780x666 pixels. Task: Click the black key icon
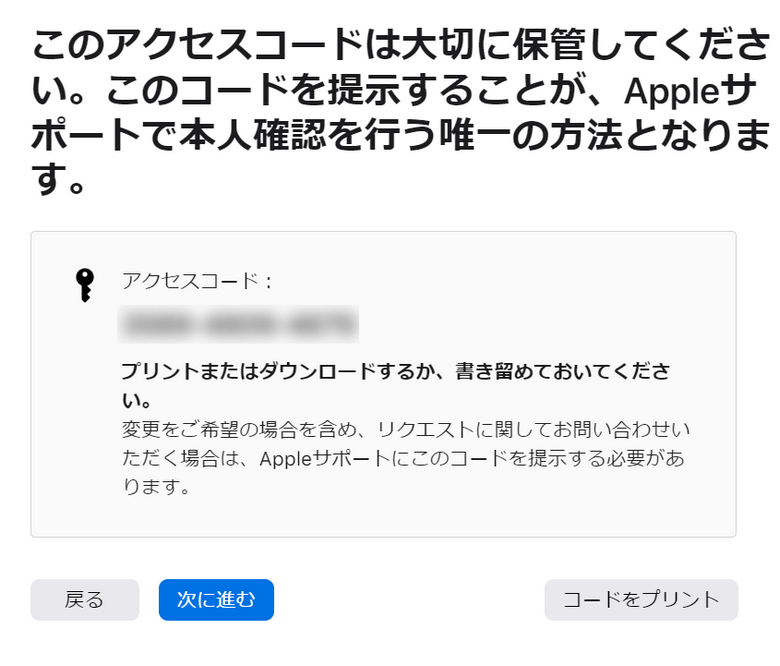pyautogui.click(x=86, y=285)
